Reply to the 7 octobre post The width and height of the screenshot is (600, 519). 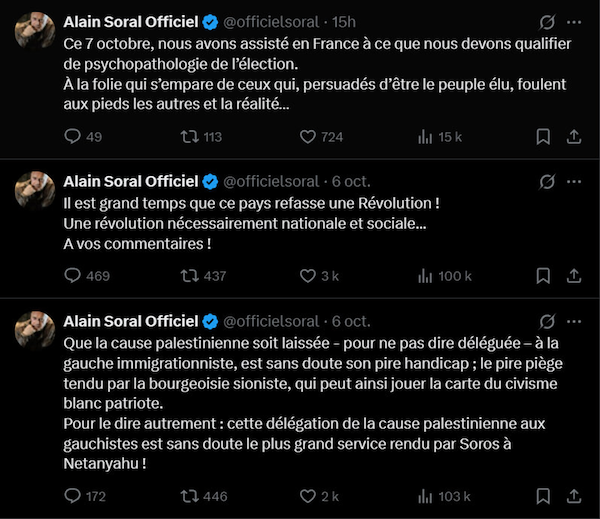(72, 137)
